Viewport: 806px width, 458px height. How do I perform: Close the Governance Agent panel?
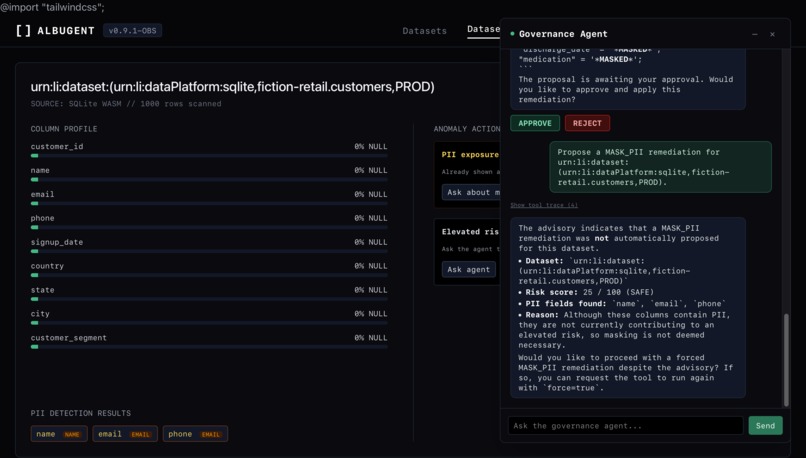pyautogui.click(x=772, y=34)
